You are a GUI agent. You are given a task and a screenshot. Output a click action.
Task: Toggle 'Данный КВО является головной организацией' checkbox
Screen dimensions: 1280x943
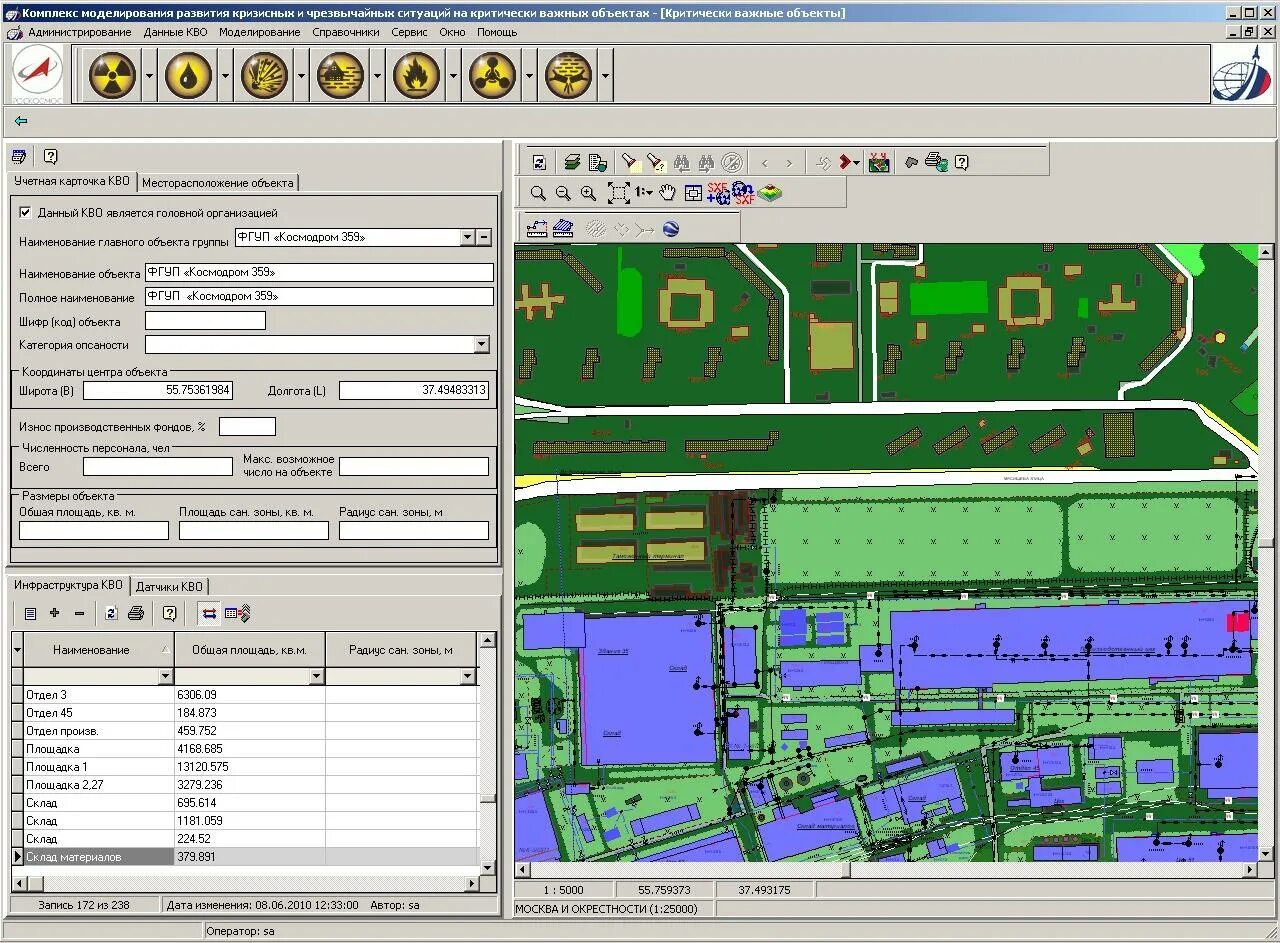[x=26, y=213]
